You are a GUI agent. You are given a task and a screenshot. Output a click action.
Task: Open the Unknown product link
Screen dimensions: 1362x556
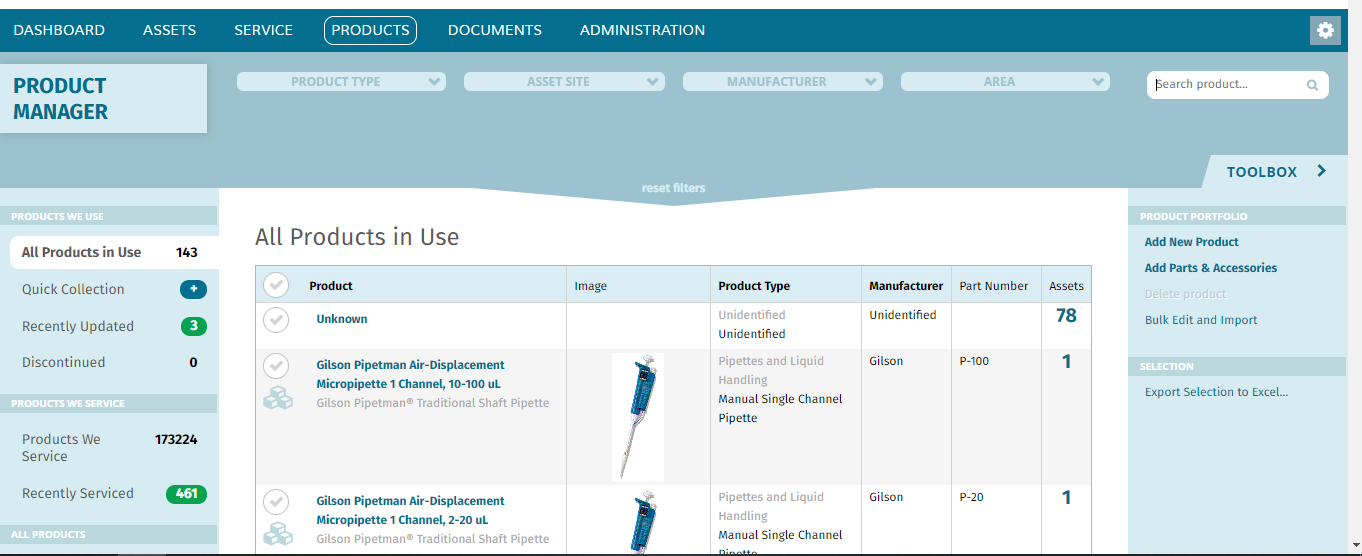click(342, 319)
